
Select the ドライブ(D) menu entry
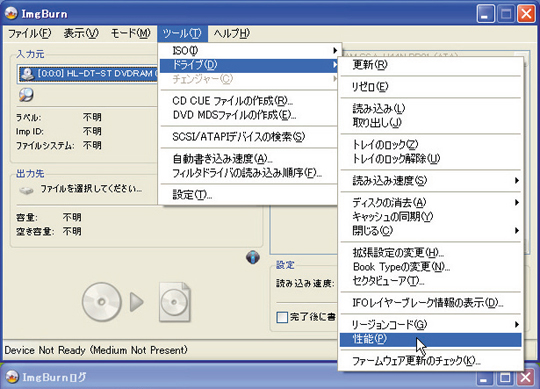pos(249,65)
